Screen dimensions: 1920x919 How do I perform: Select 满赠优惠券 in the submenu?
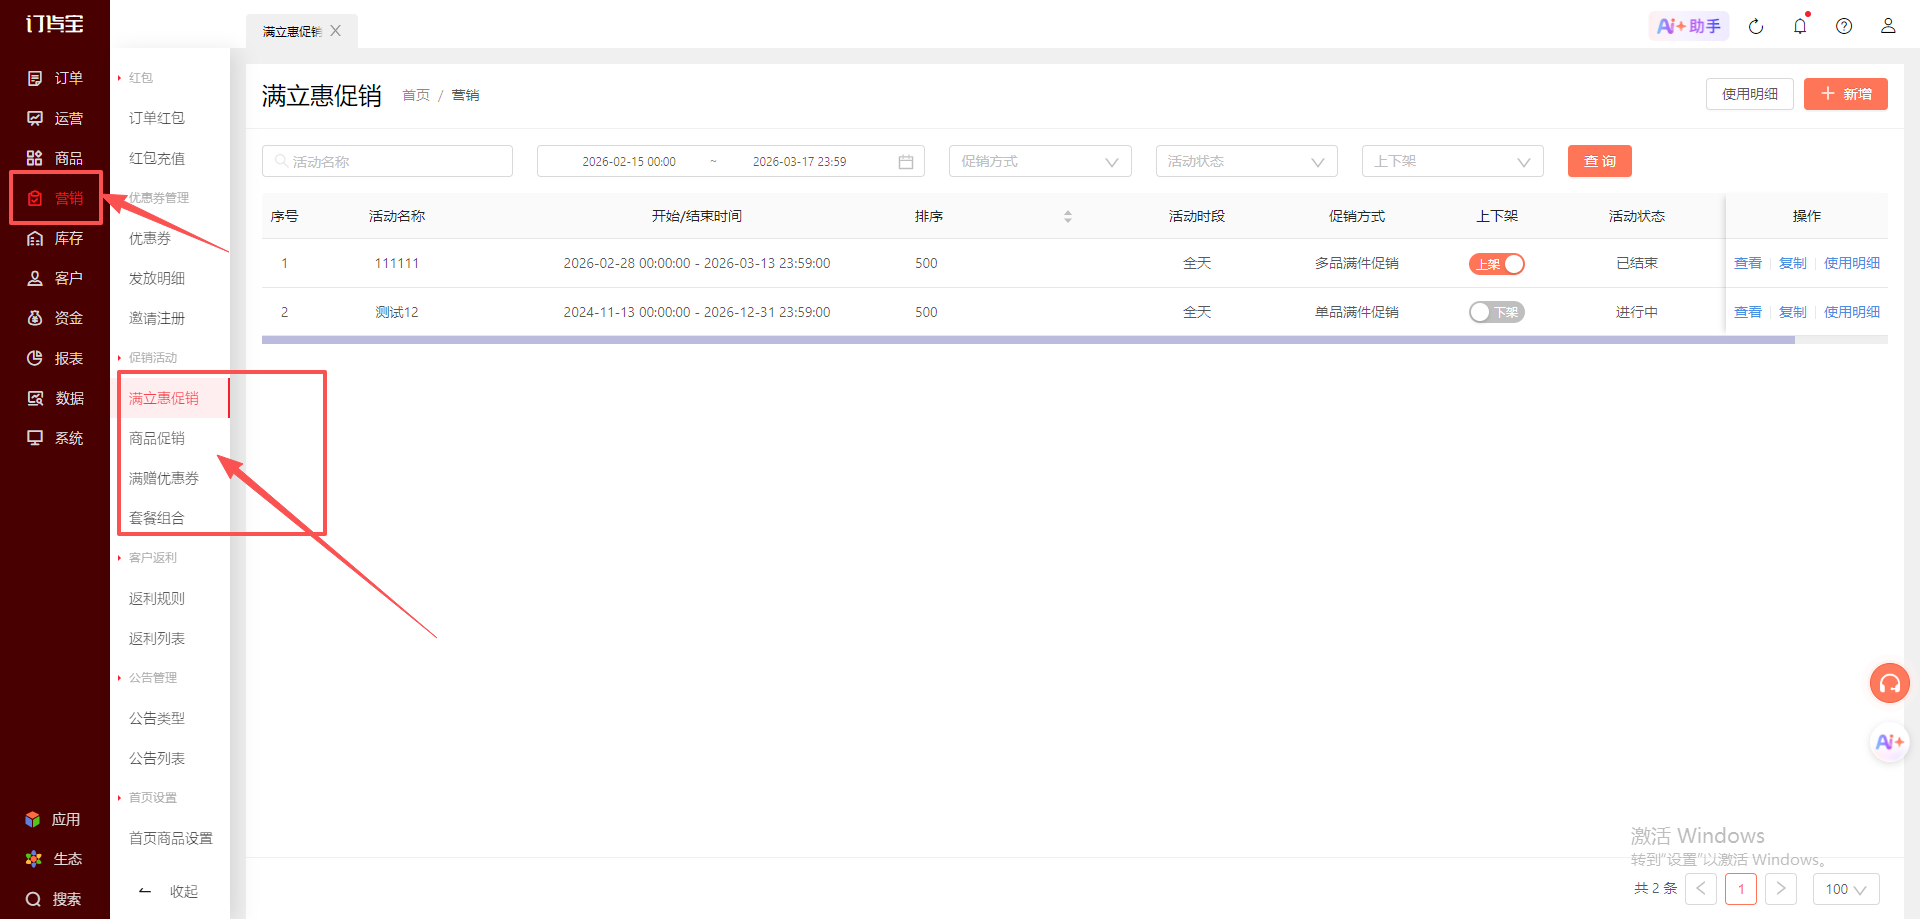164,478
